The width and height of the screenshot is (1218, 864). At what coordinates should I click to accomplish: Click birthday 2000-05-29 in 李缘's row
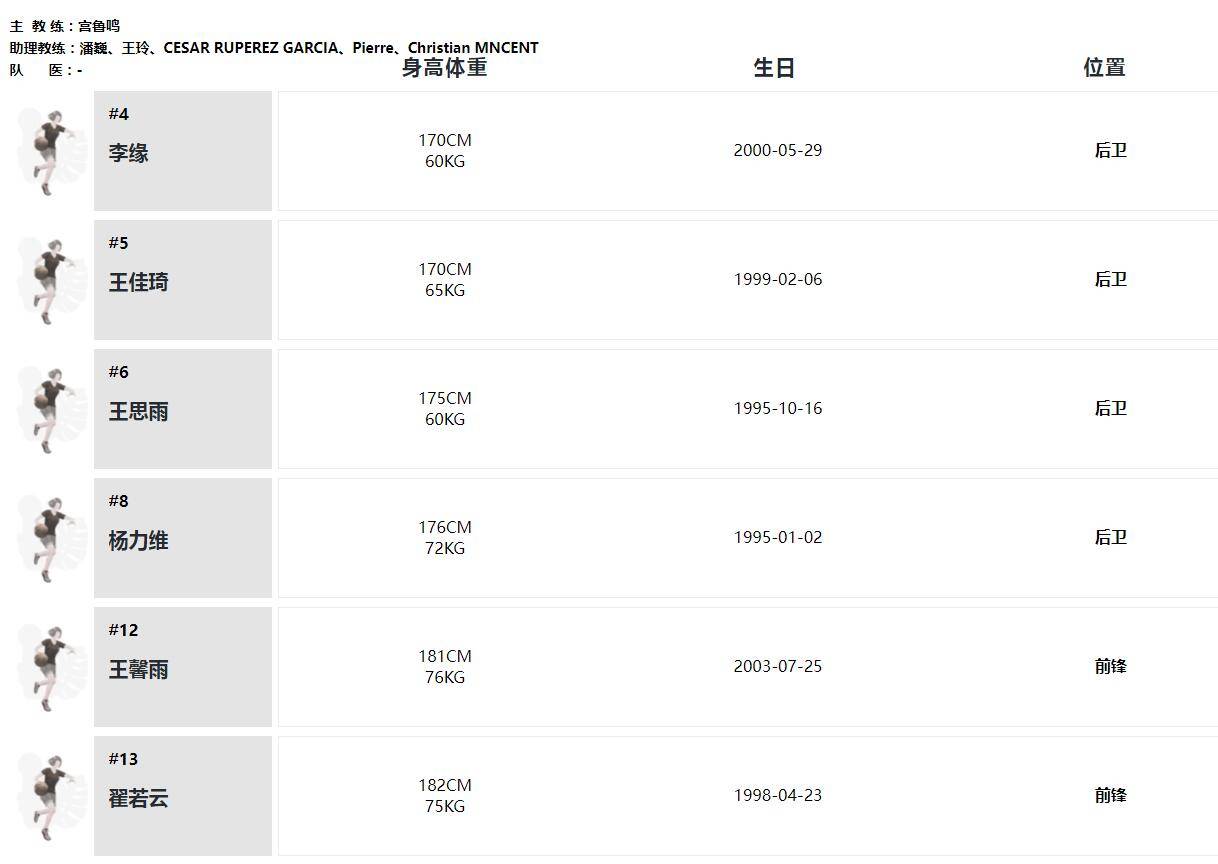[x=777, y=150]
